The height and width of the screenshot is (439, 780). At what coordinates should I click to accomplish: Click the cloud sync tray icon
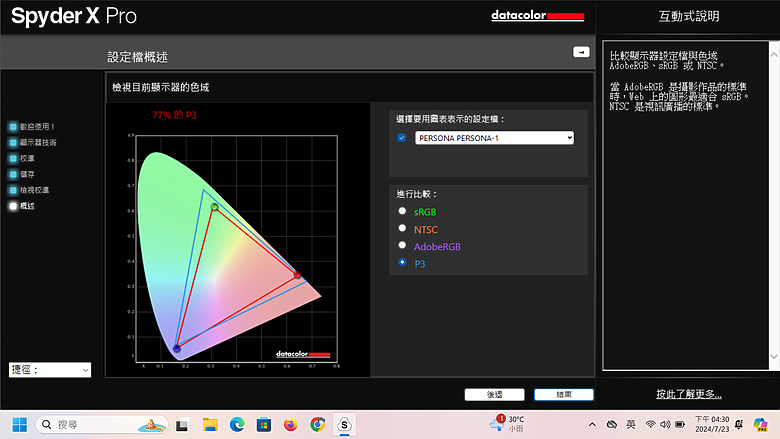[x=612, y=425]
